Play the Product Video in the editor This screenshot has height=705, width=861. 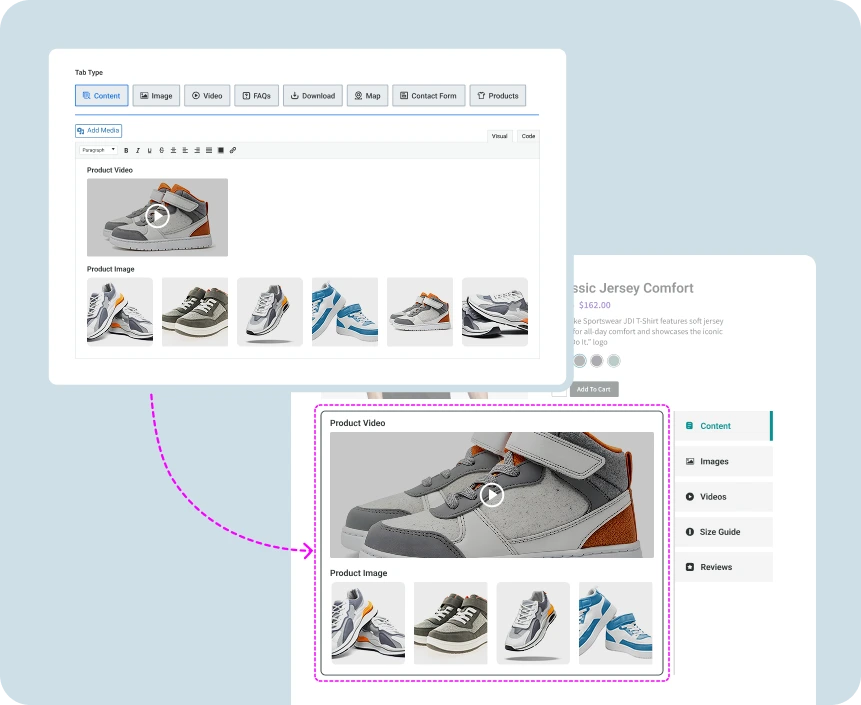pyautogui.click(x=157, y=216)
